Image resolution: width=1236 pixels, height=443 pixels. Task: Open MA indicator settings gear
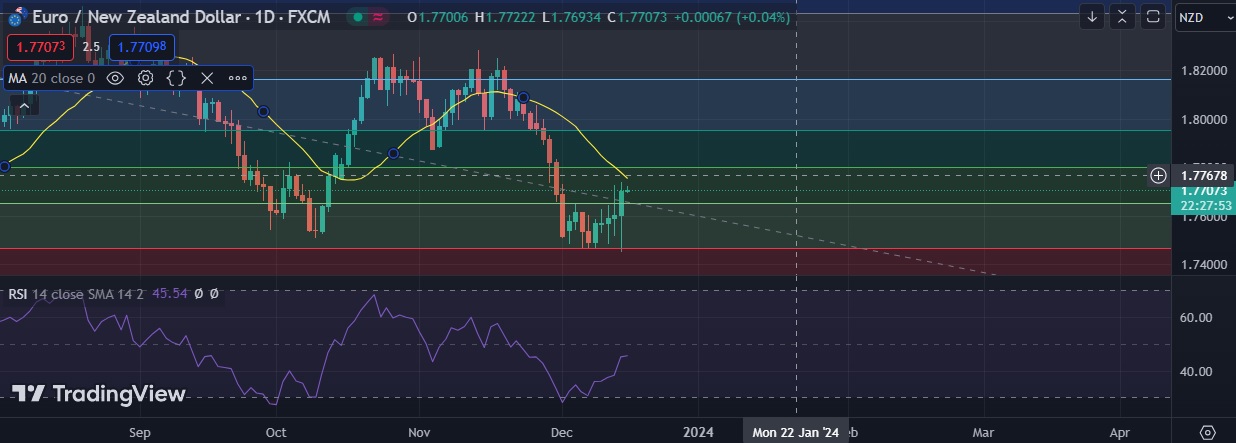click(146, 78)
